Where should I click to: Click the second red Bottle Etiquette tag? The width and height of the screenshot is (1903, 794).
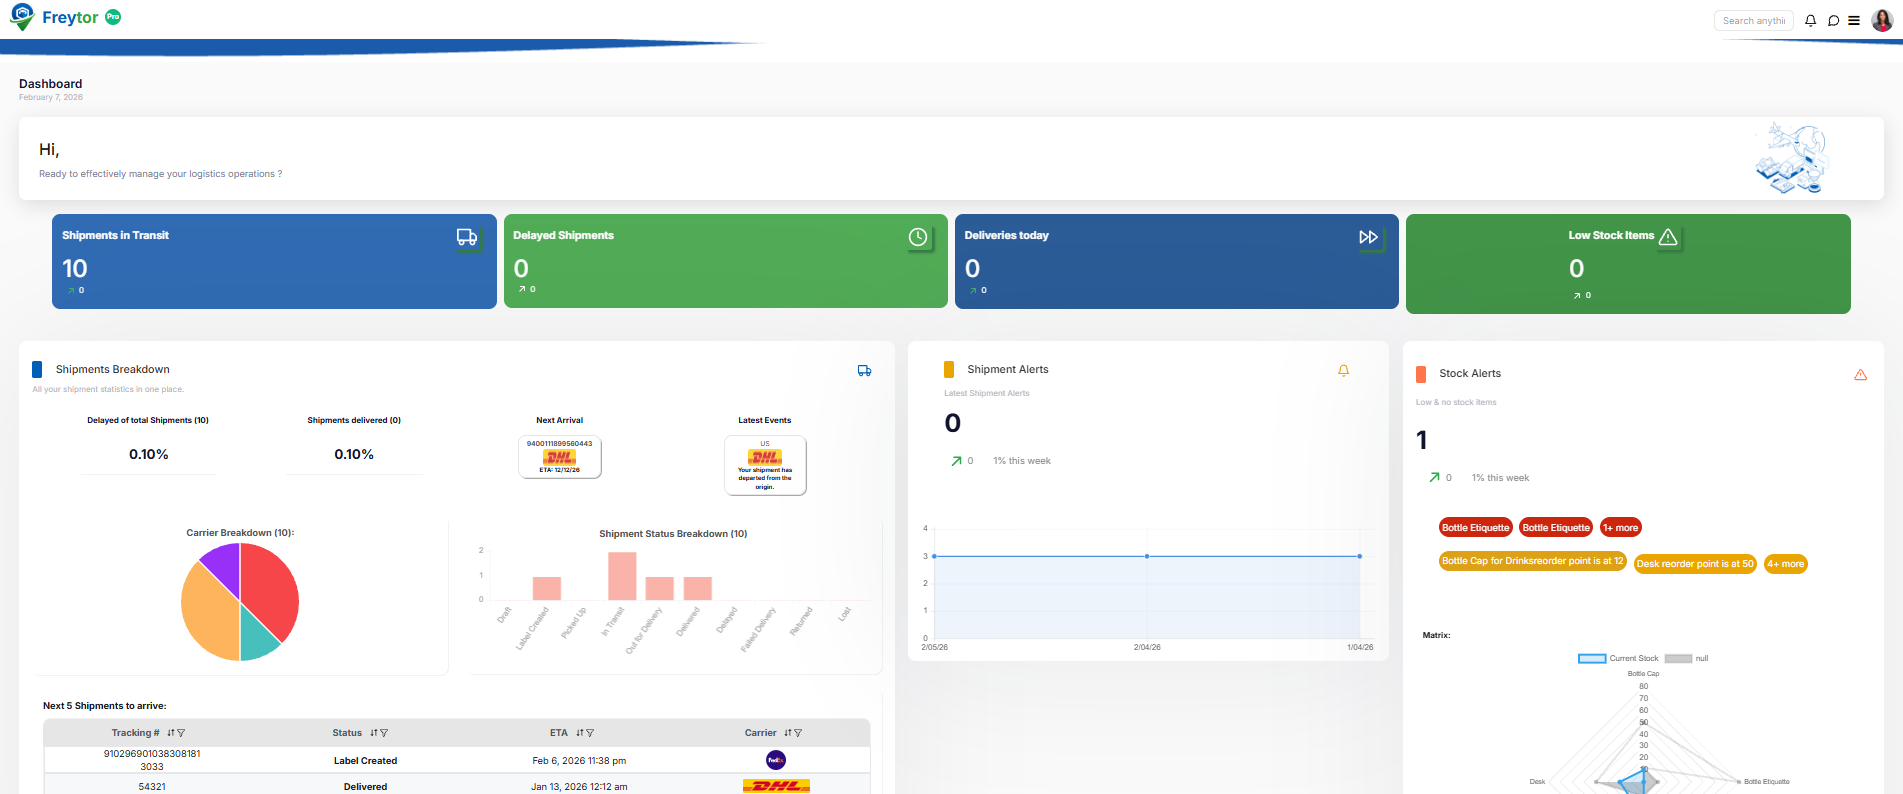[1556, 528]
